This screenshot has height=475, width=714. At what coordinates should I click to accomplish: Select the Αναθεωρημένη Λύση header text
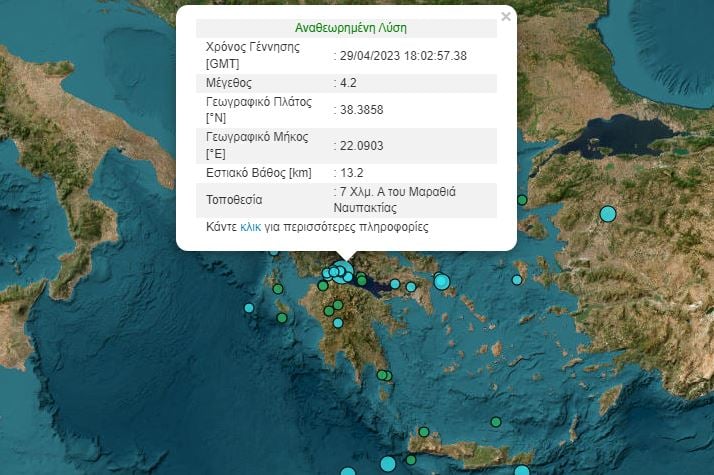point(351,28)
